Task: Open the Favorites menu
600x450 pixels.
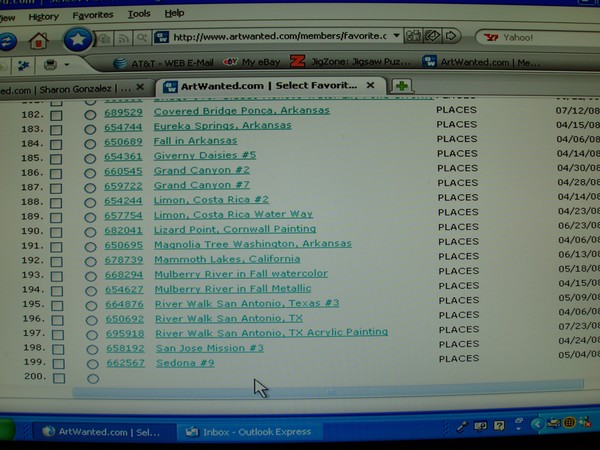Action: coord(93,15)
